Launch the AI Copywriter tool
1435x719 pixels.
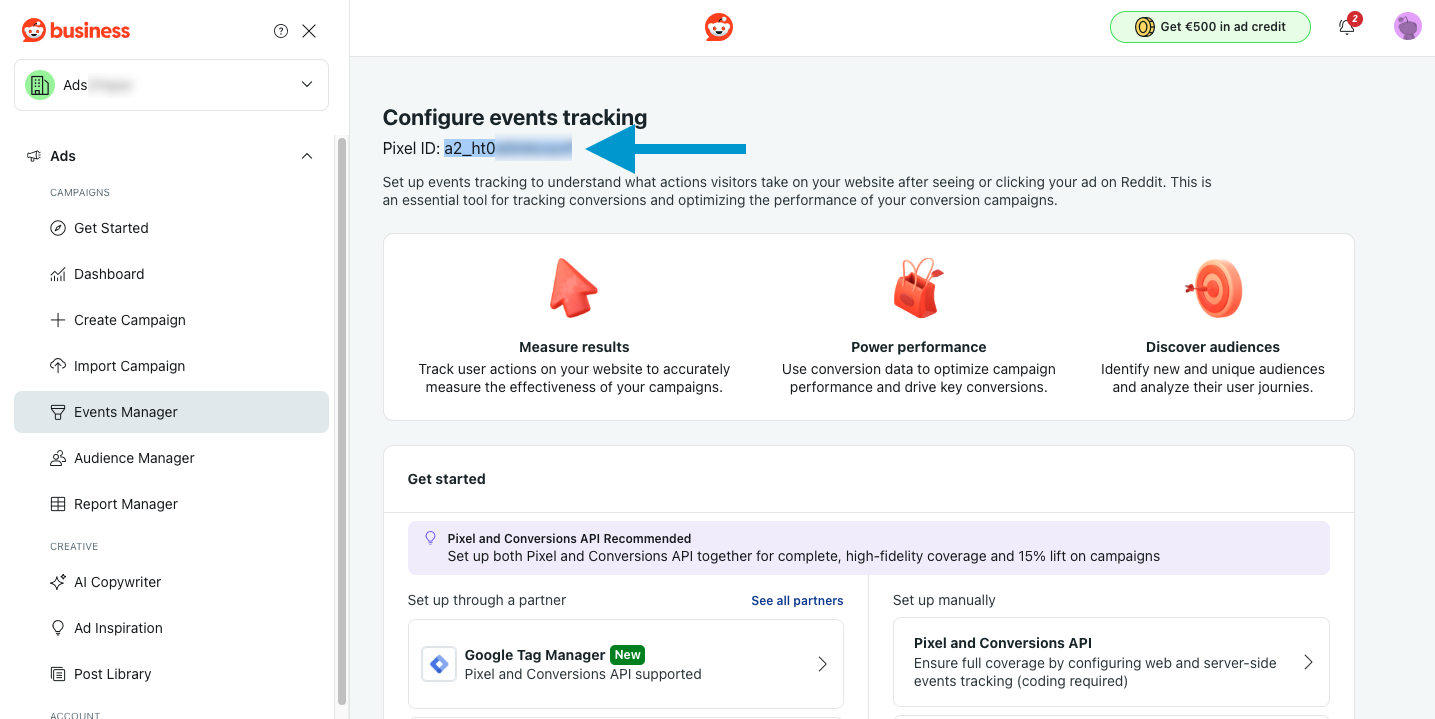tap(117, 582)
